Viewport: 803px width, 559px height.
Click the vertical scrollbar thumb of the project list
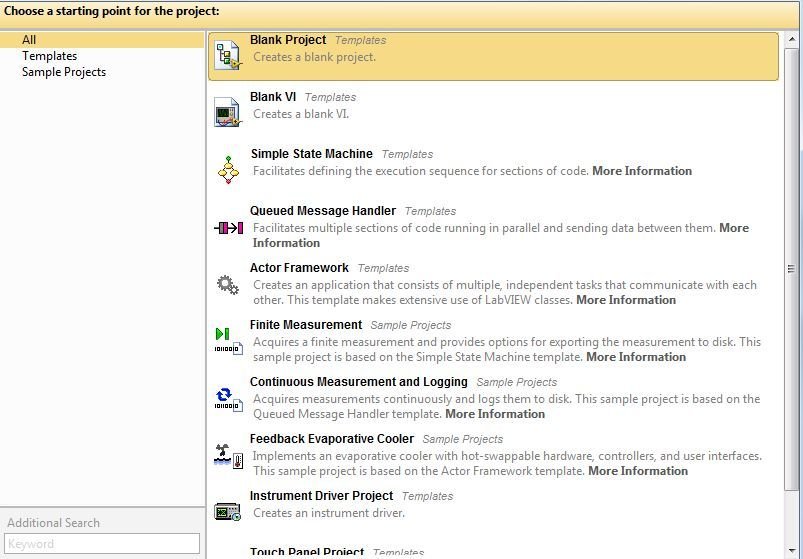[792, 268]
